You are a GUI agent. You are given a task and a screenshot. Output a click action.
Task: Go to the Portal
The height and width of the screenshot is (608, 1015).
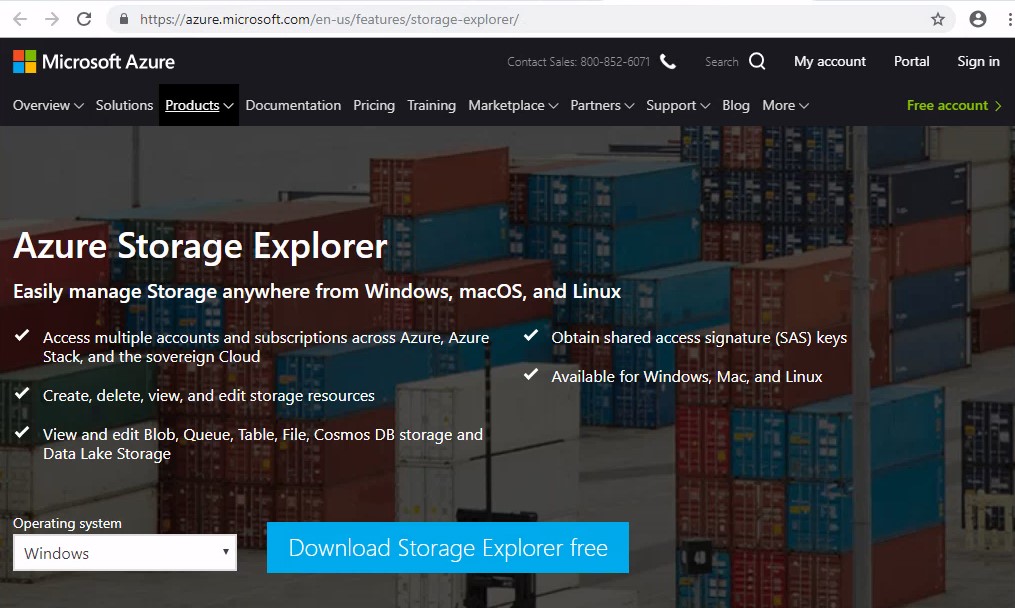point(911,61)
